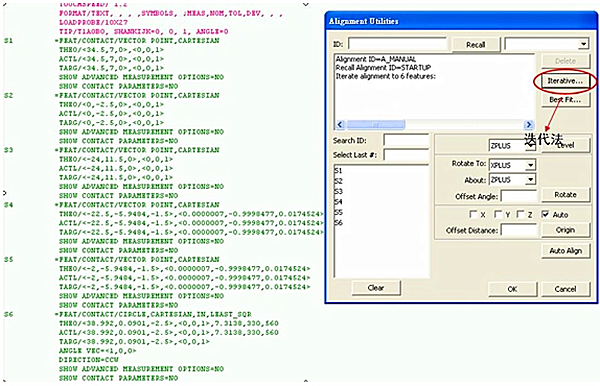Click the Rotate button

coord(565,195)
